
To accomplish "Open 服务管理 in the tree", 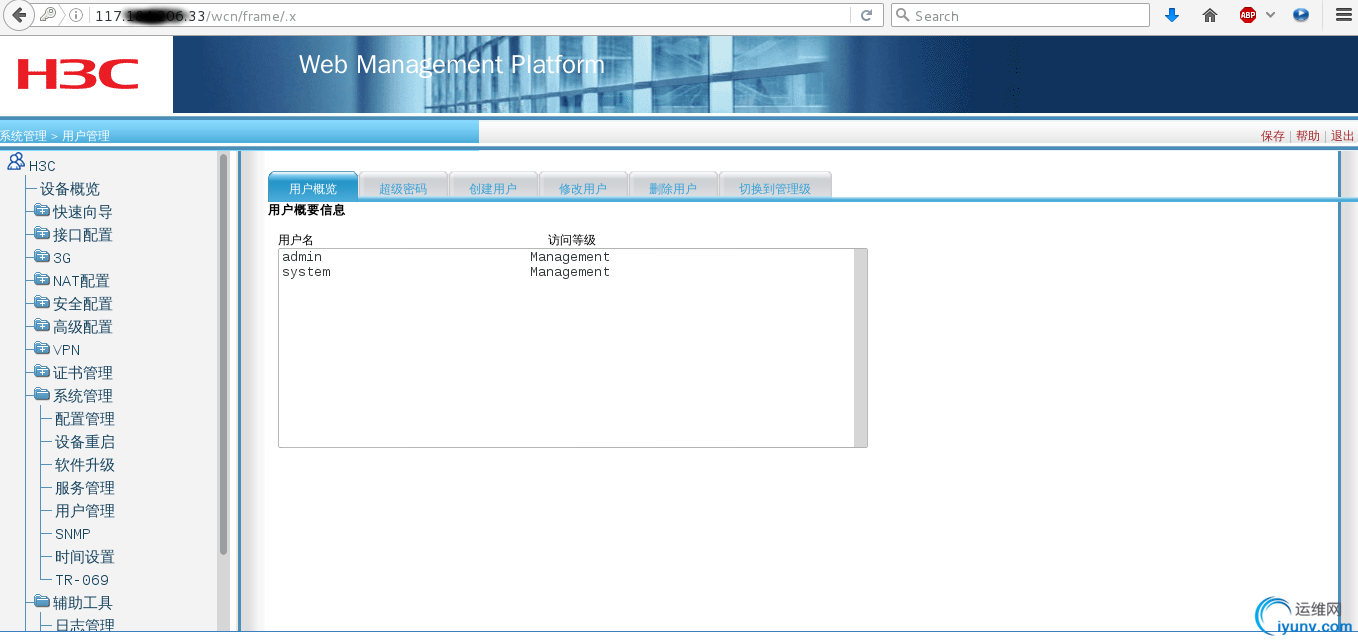I will pyautogui.click(x=85, y=488).
